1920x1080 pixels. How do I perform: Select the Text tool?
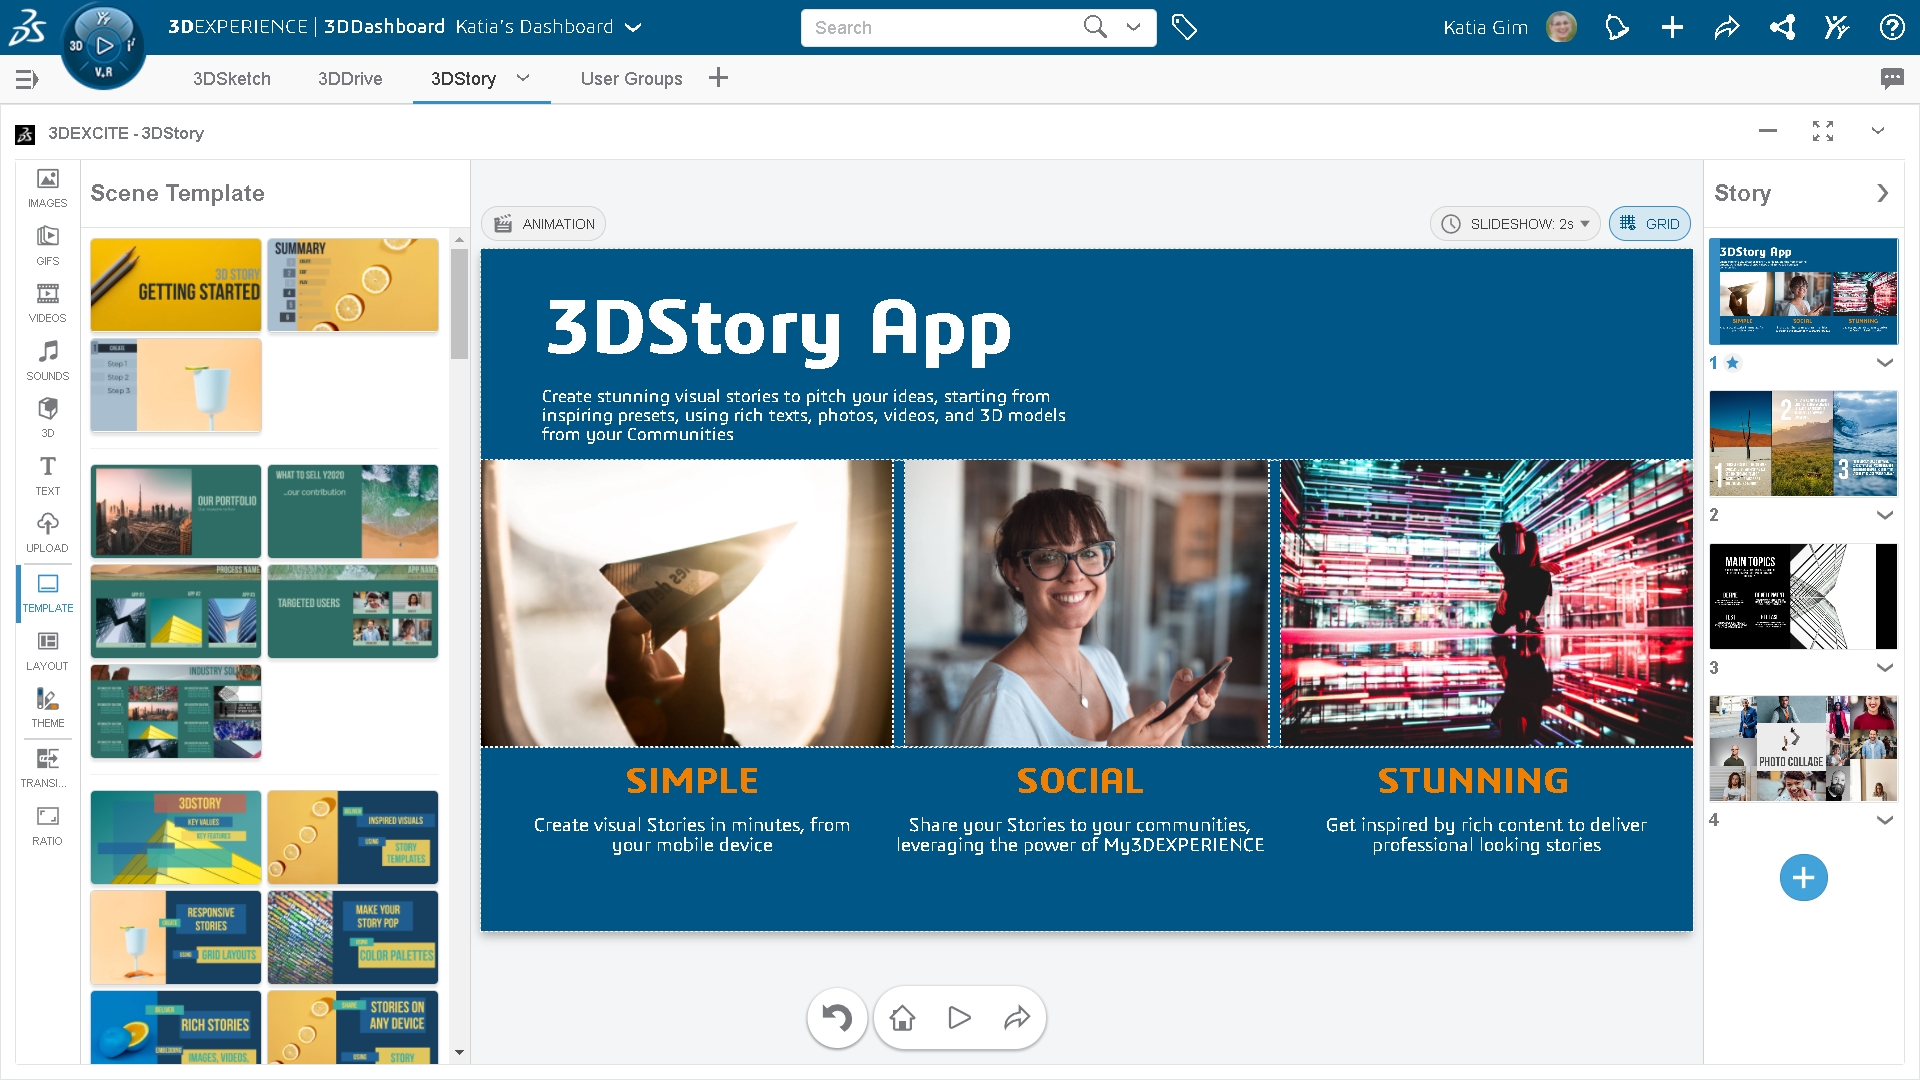[x=47, y=475]
